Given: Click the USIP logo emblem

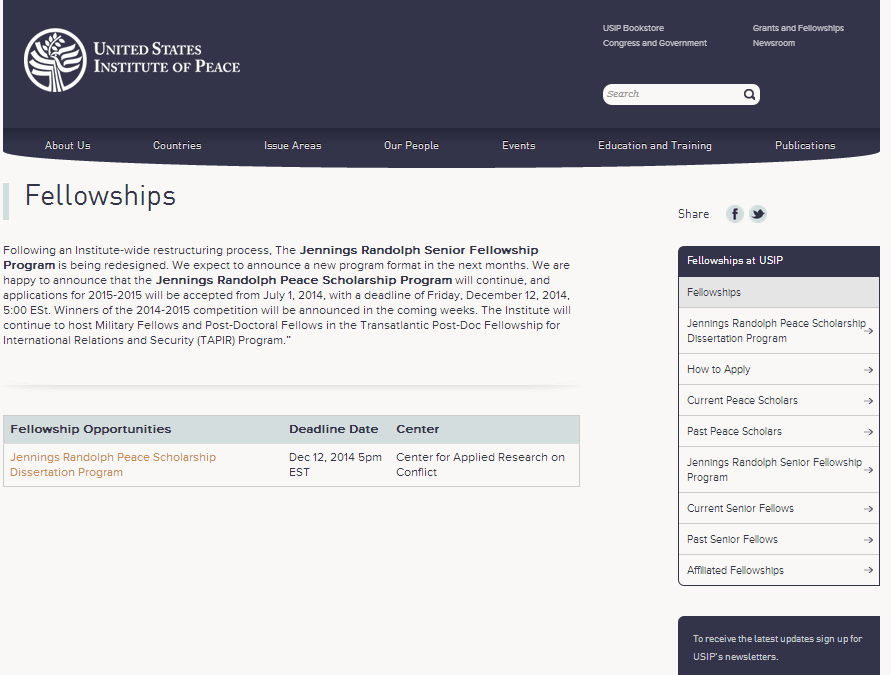Looking at the screenshot, I should point(55,60).
